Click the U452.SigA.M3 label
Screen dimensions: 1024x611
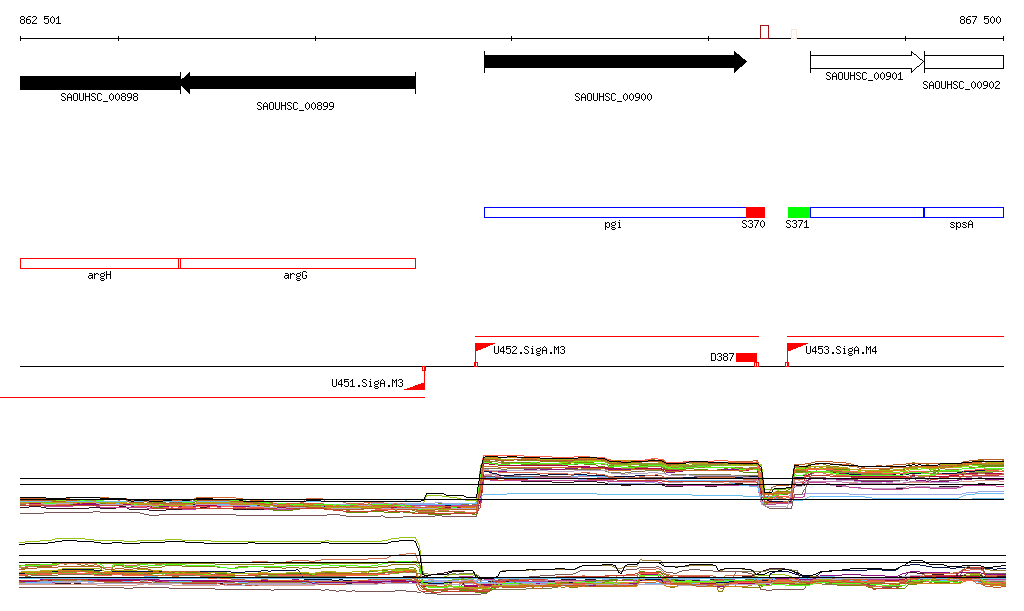pos(530,351)
